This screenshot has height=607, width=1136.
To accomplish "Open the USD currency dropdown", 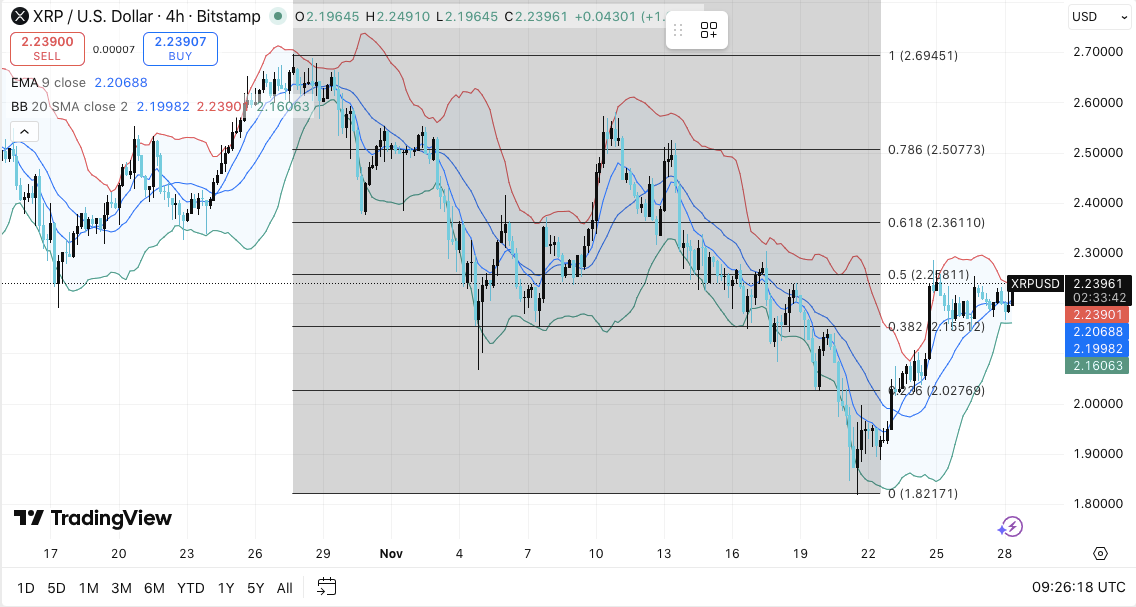I will tap(1093, 16).
